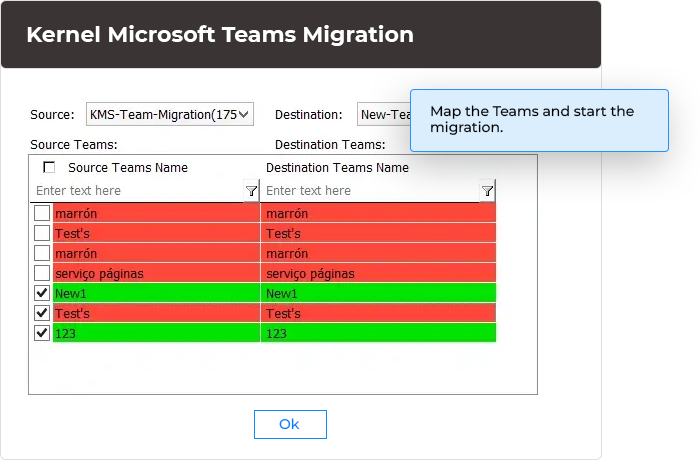Select source Test's cell in the checked row
This screenshot has height=460, width=700.
[x=156, y=313]
